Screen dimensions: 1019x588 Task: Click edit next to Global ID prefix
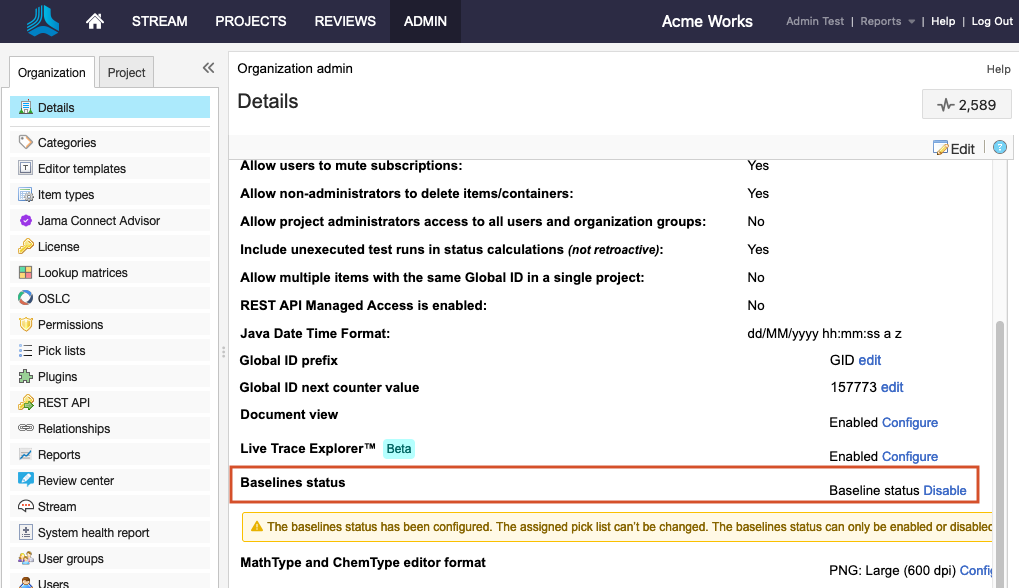[x=870, y=360]
